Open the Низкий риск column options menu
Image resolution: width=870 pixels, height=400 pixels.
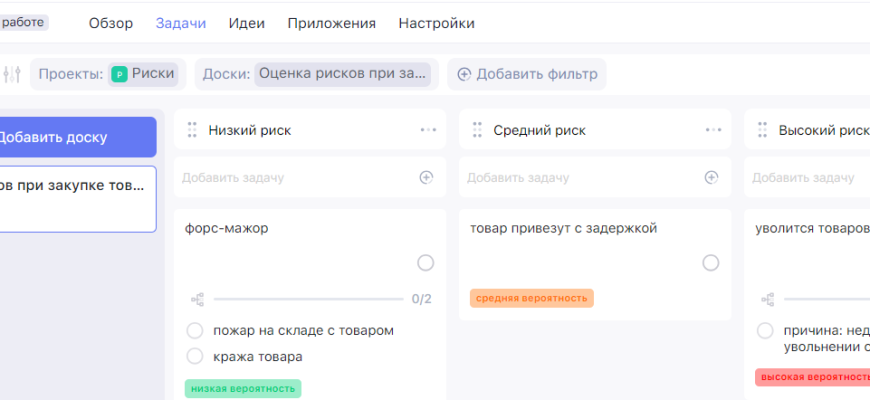[x=428, y=130]
